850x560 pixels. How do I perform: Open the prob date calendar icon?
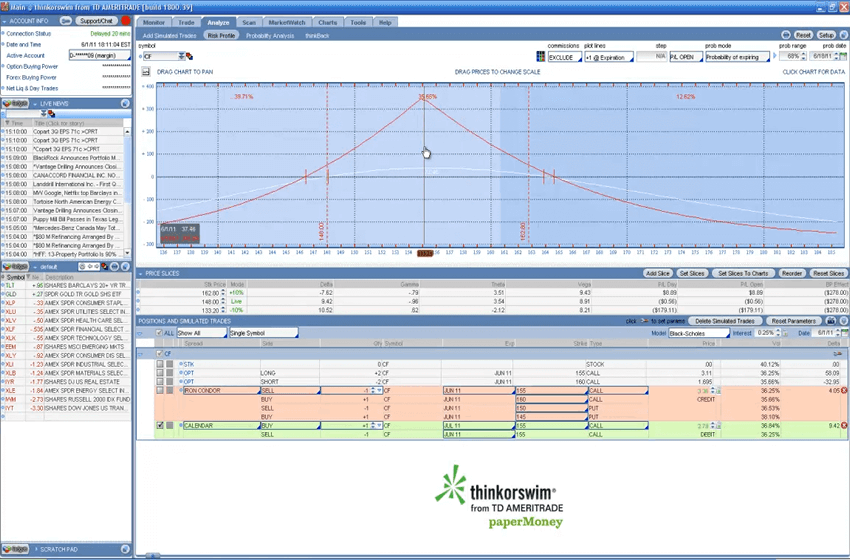(x=843, y=56)
